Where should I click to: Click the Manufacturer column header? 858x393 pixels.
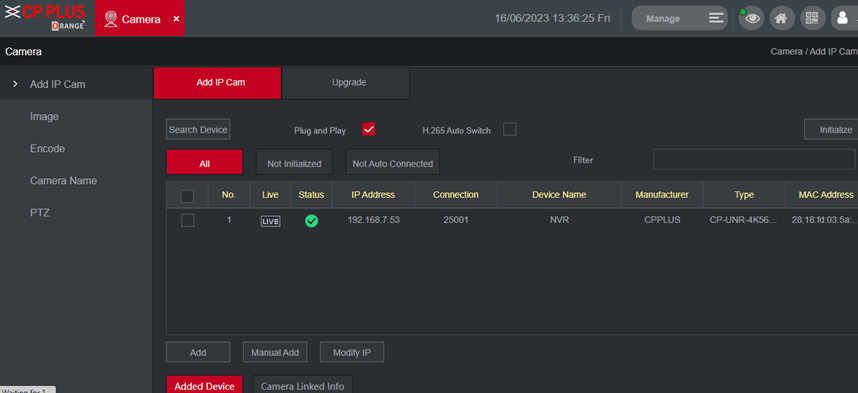pyautogui.click(x=662, y=195)
